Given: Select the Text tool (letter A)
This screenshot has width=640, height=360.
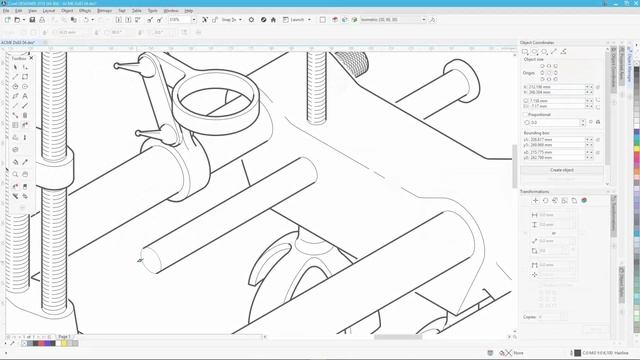Looking at the screenshot, I should pyautogui.click(x=25, y=96).
